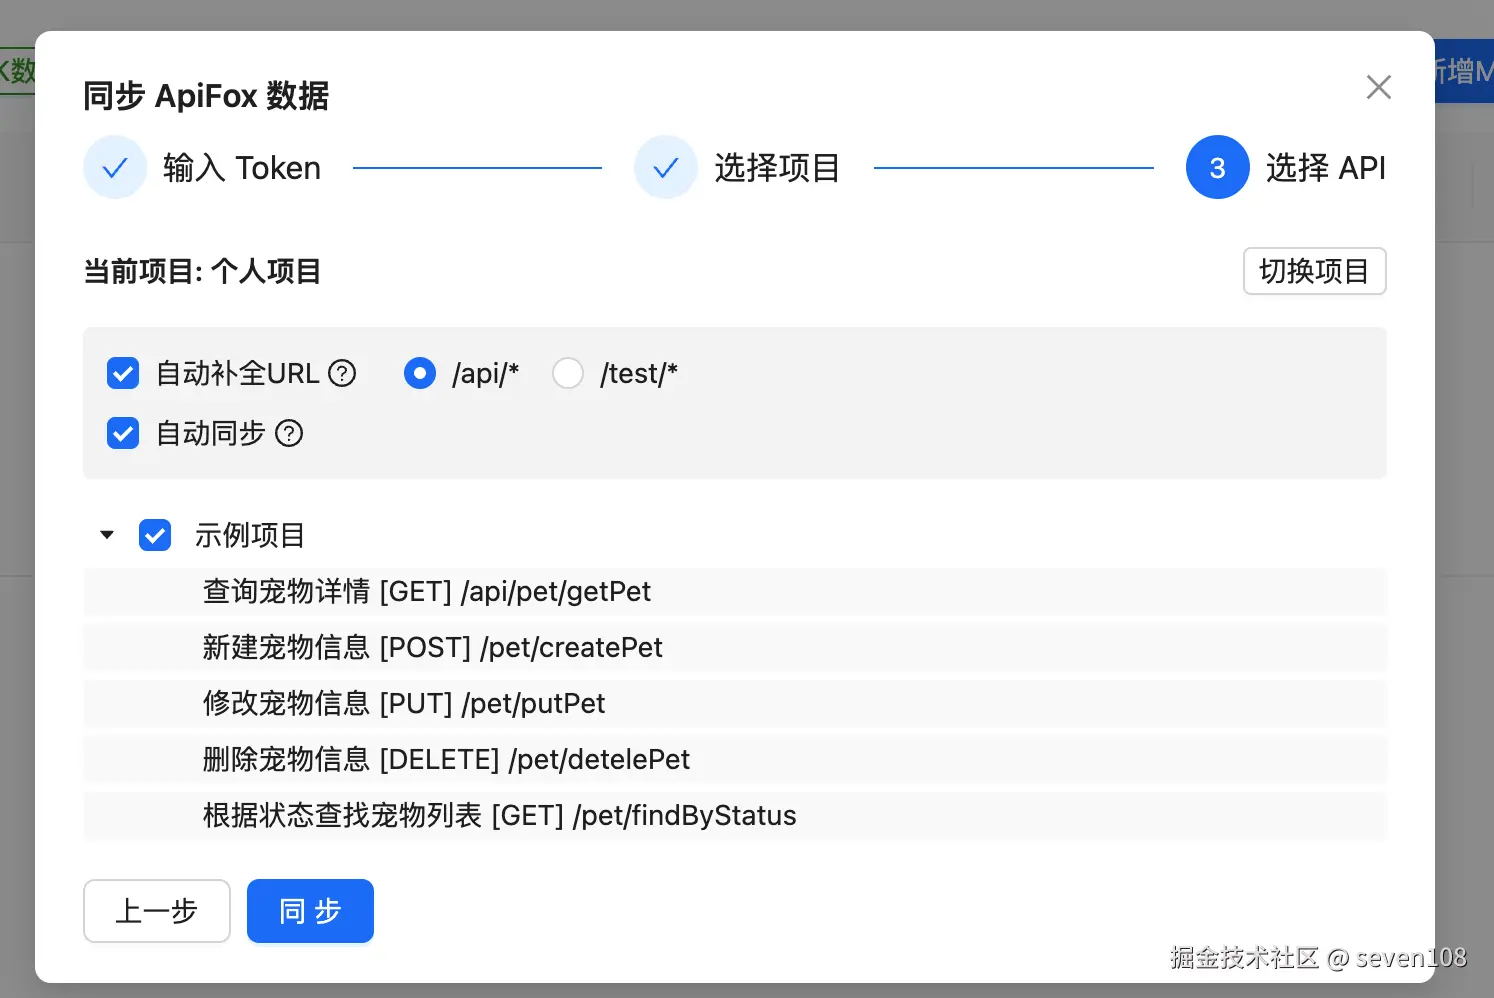Select the /api/* radio option
The image size is (1494, 998).
pyautogui.click(x=420, y=373)
